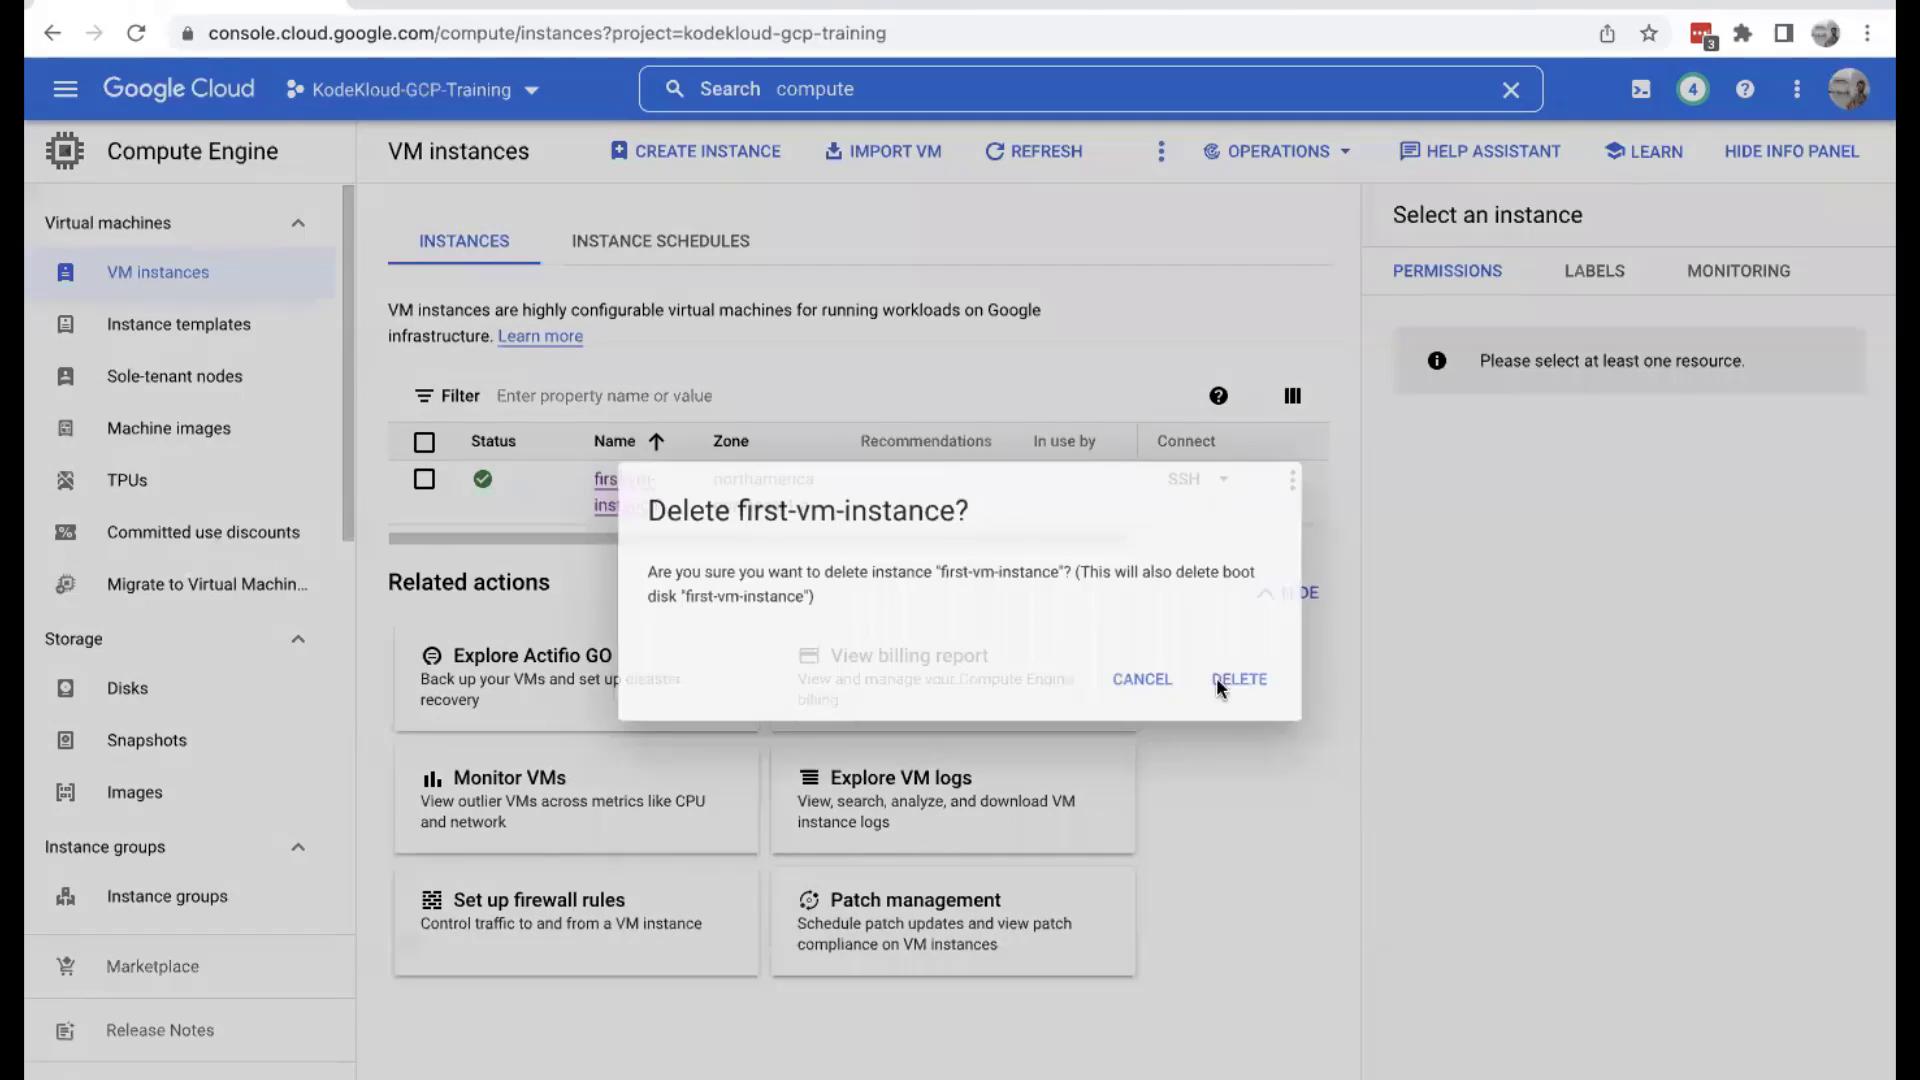Collapse the Virtual machines section

tap(297, 223)
